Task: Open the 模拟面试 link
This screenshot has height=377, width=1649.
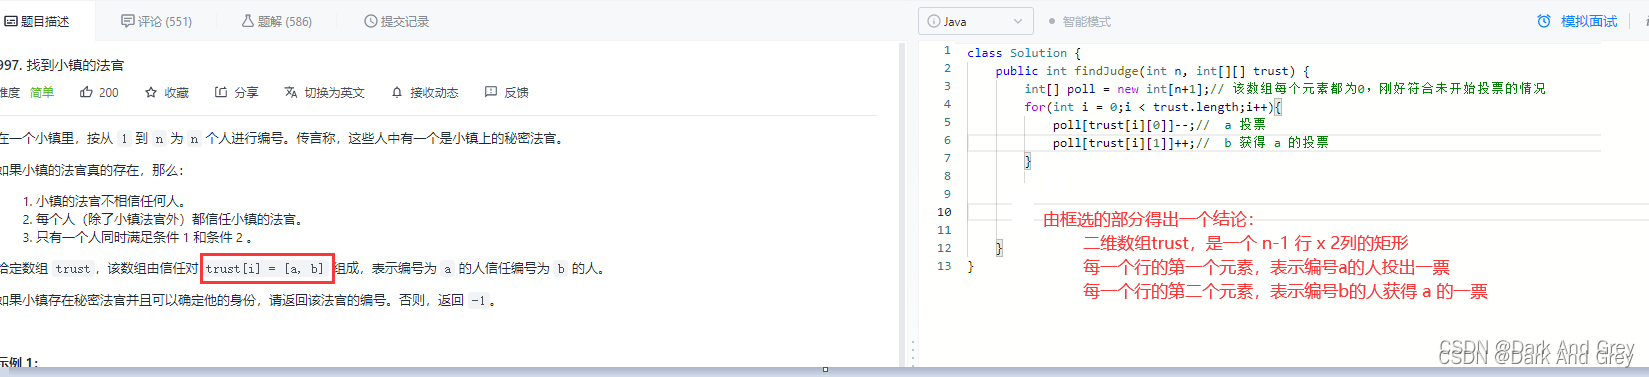Action: point(1588,21)
